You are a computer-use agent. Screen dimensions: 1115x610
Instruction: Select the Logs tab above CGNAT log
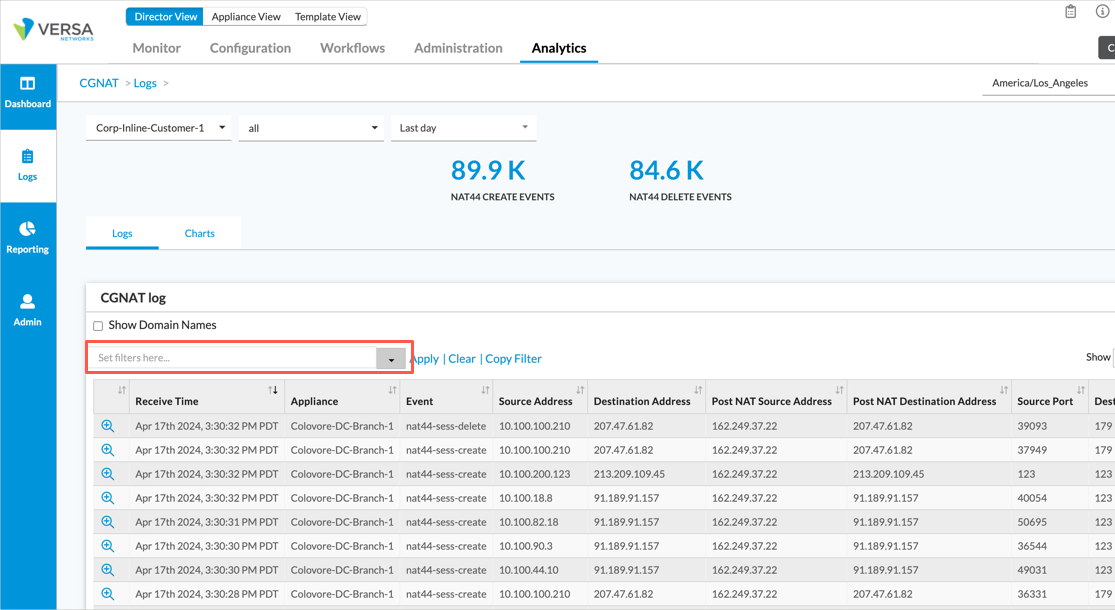pyautogui.click(x=122, y=233)
